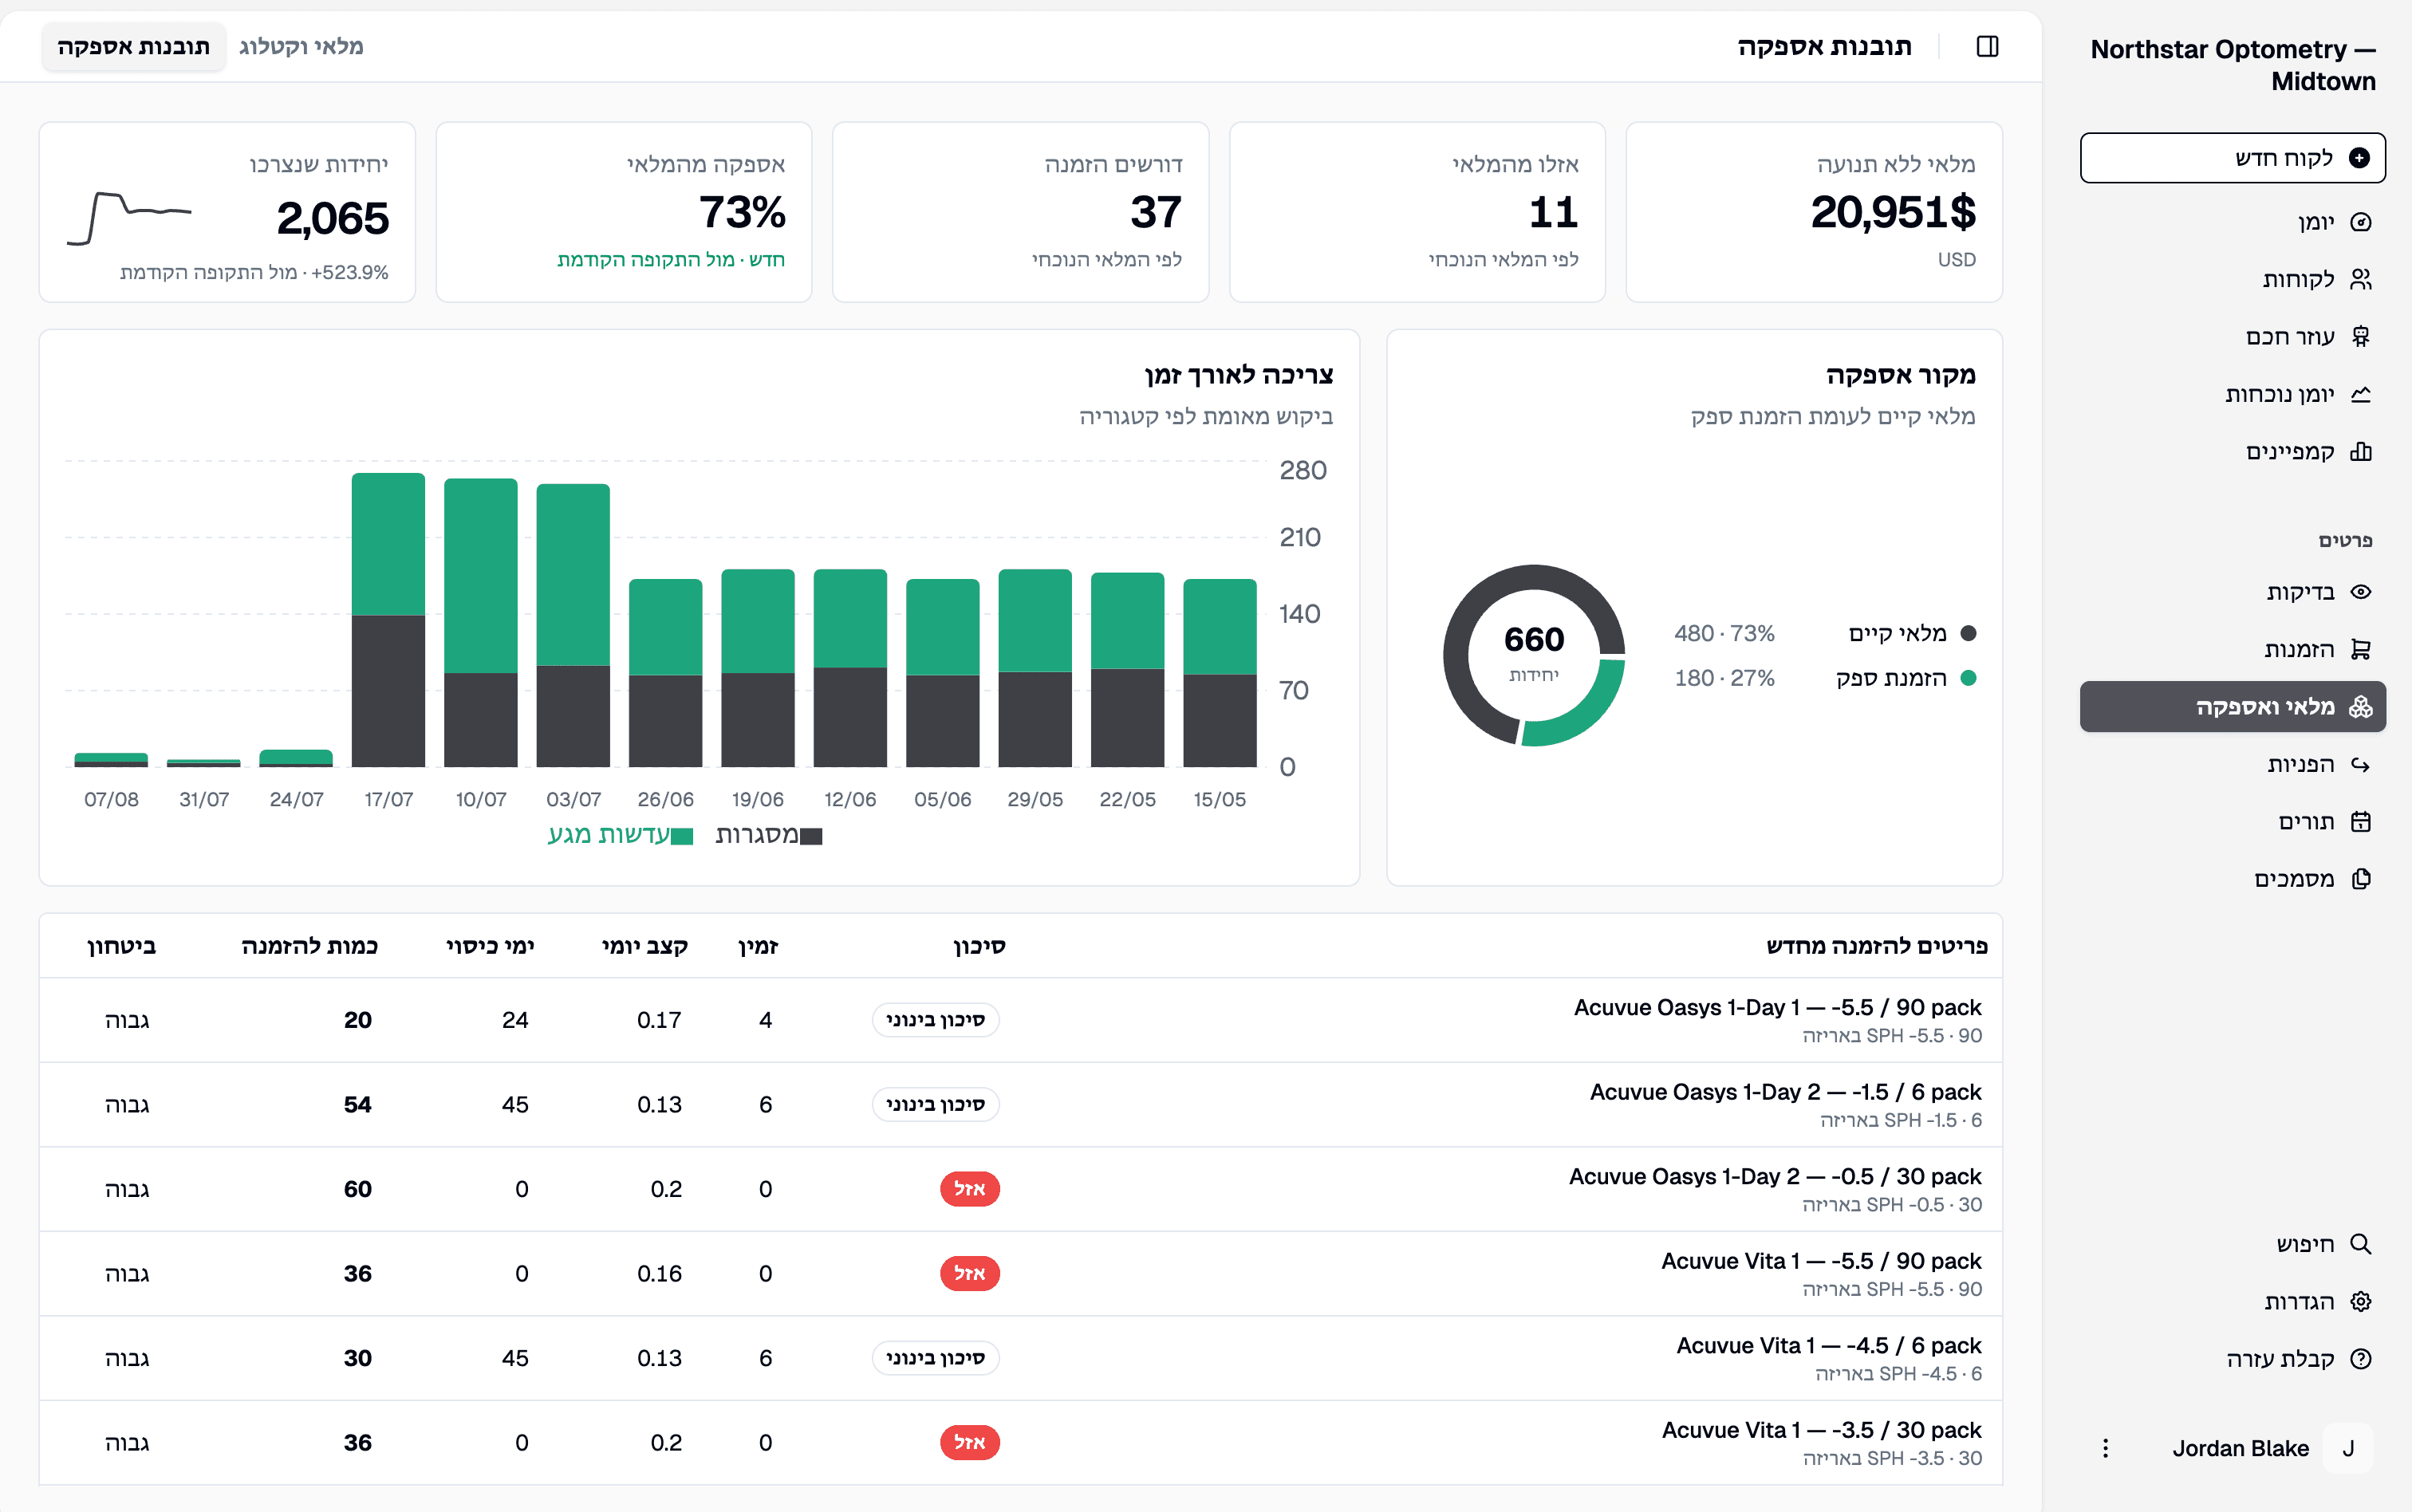The height and width of the screenshot is (1512, 2412).
Task: Open the דורשים הזמנה 37 card
Action: (1020, 212)
